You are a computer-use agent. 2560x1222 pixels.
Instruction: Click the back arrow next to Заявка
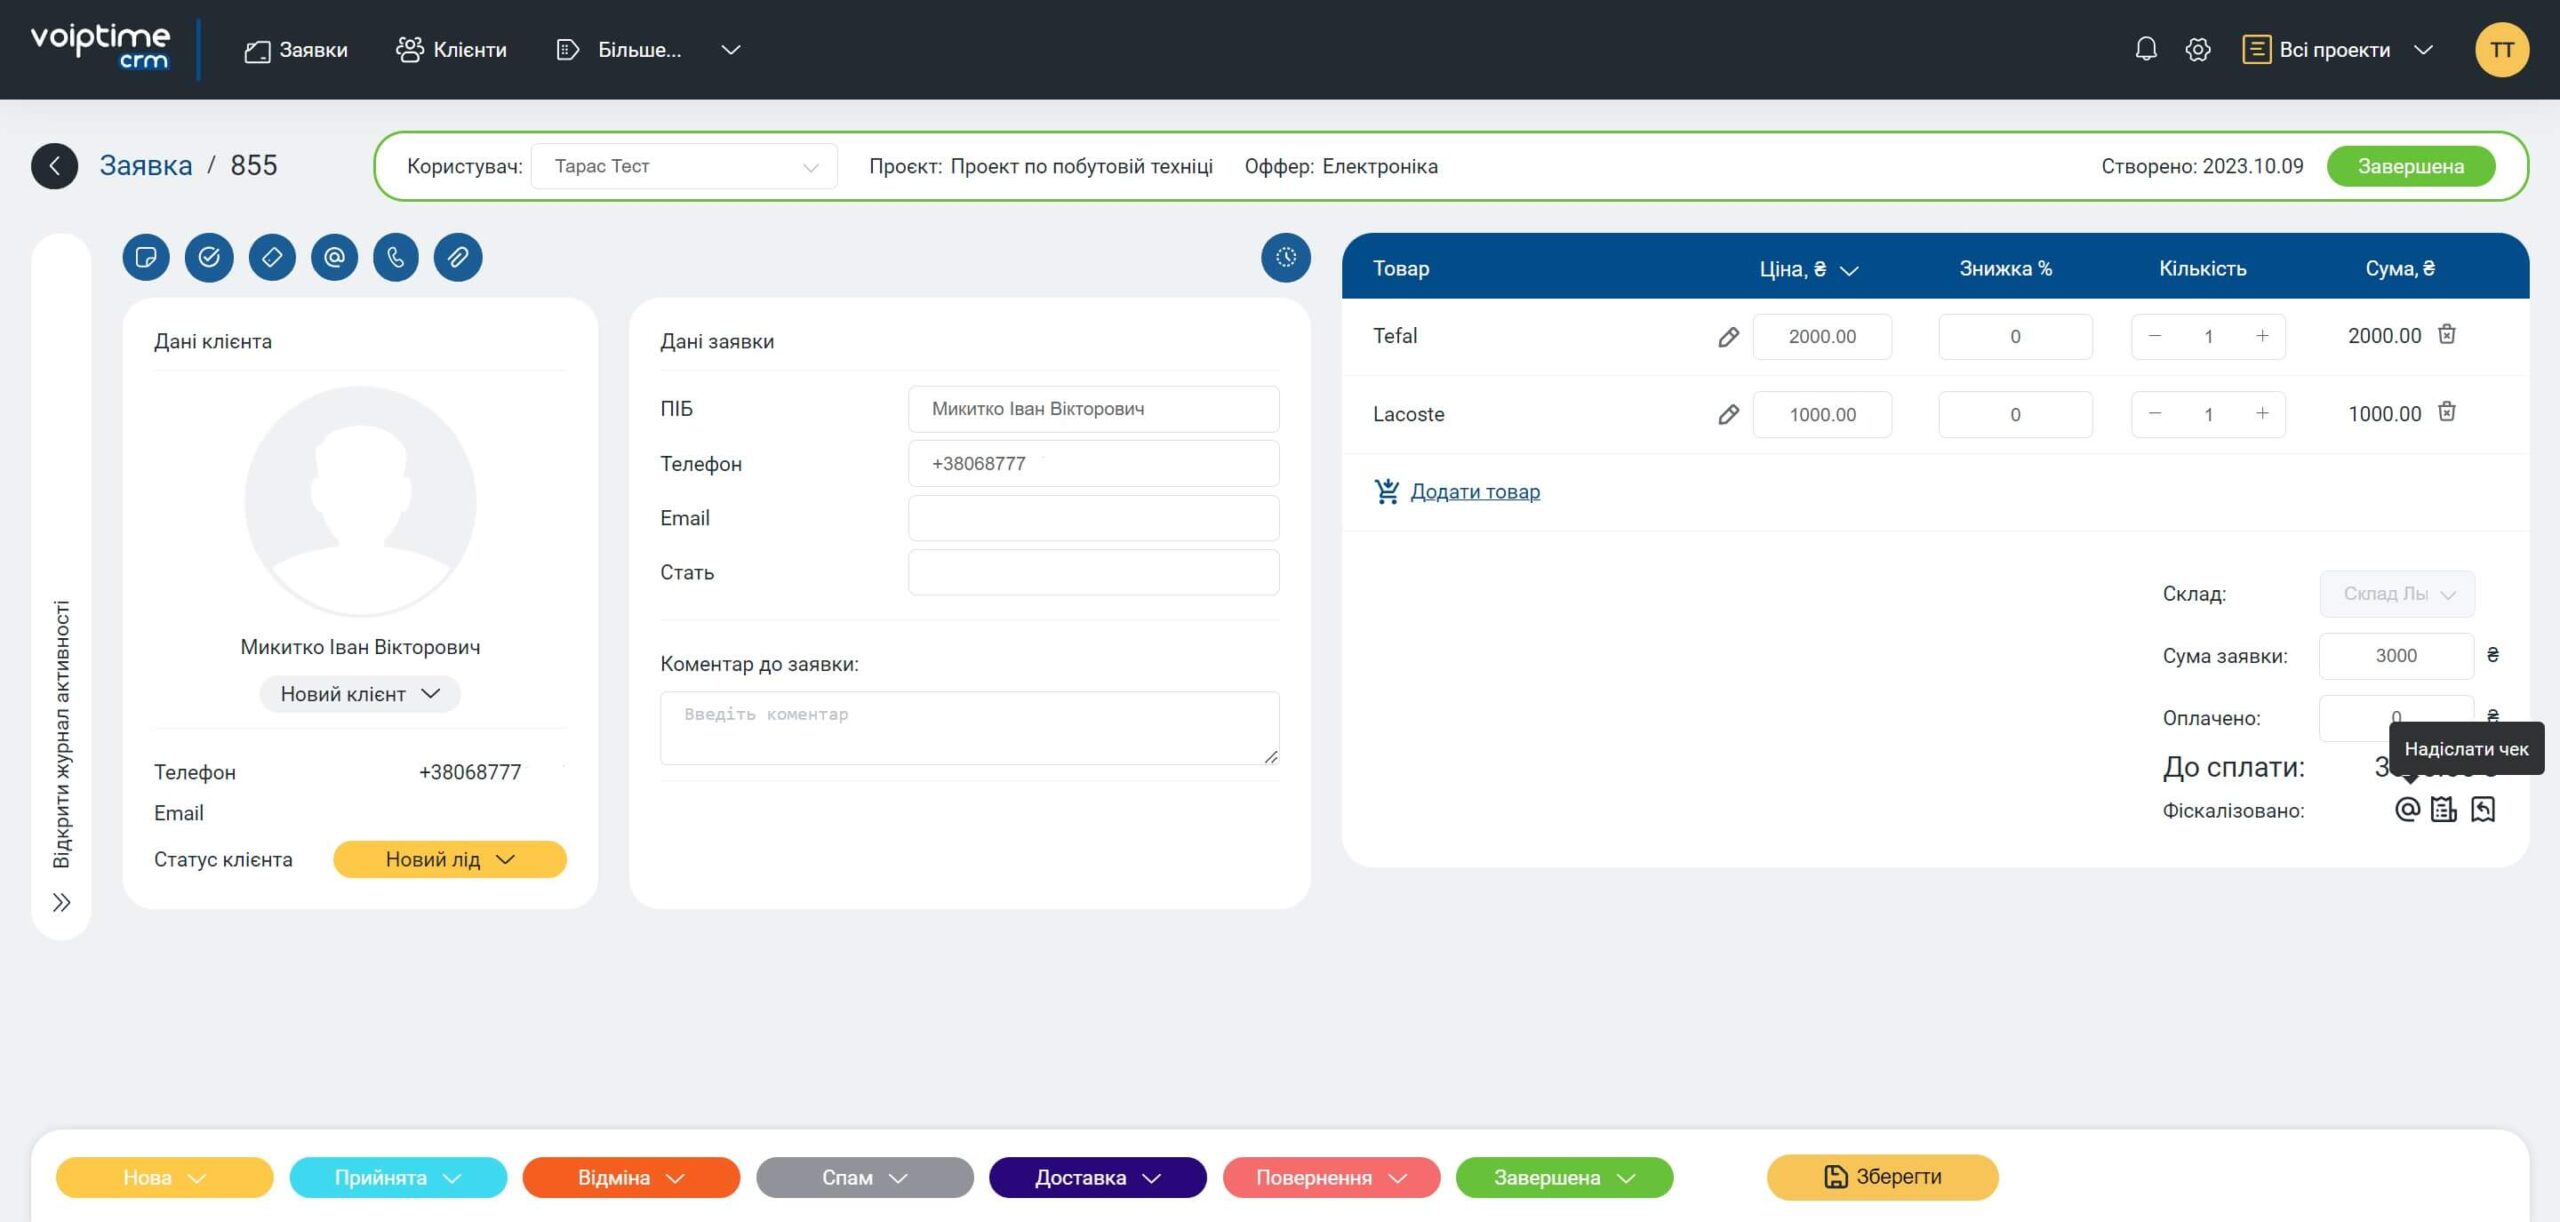54,166
